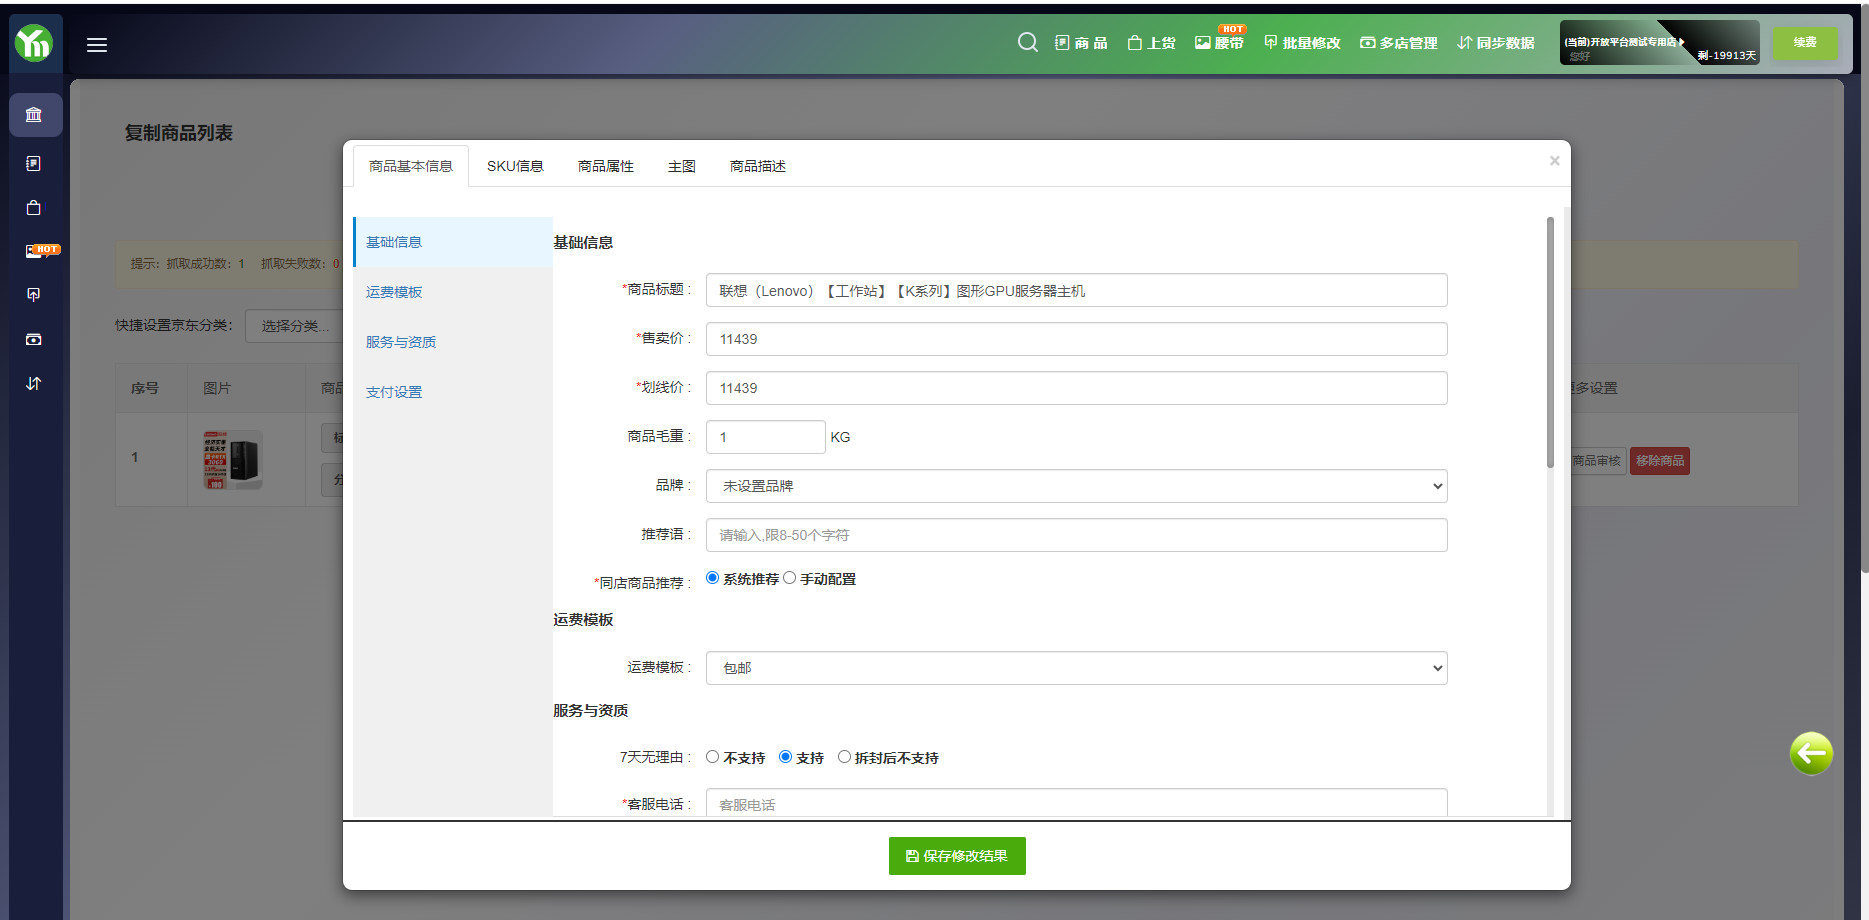
Task: Click the hamburger menu icon
Action: coord(97,45)
